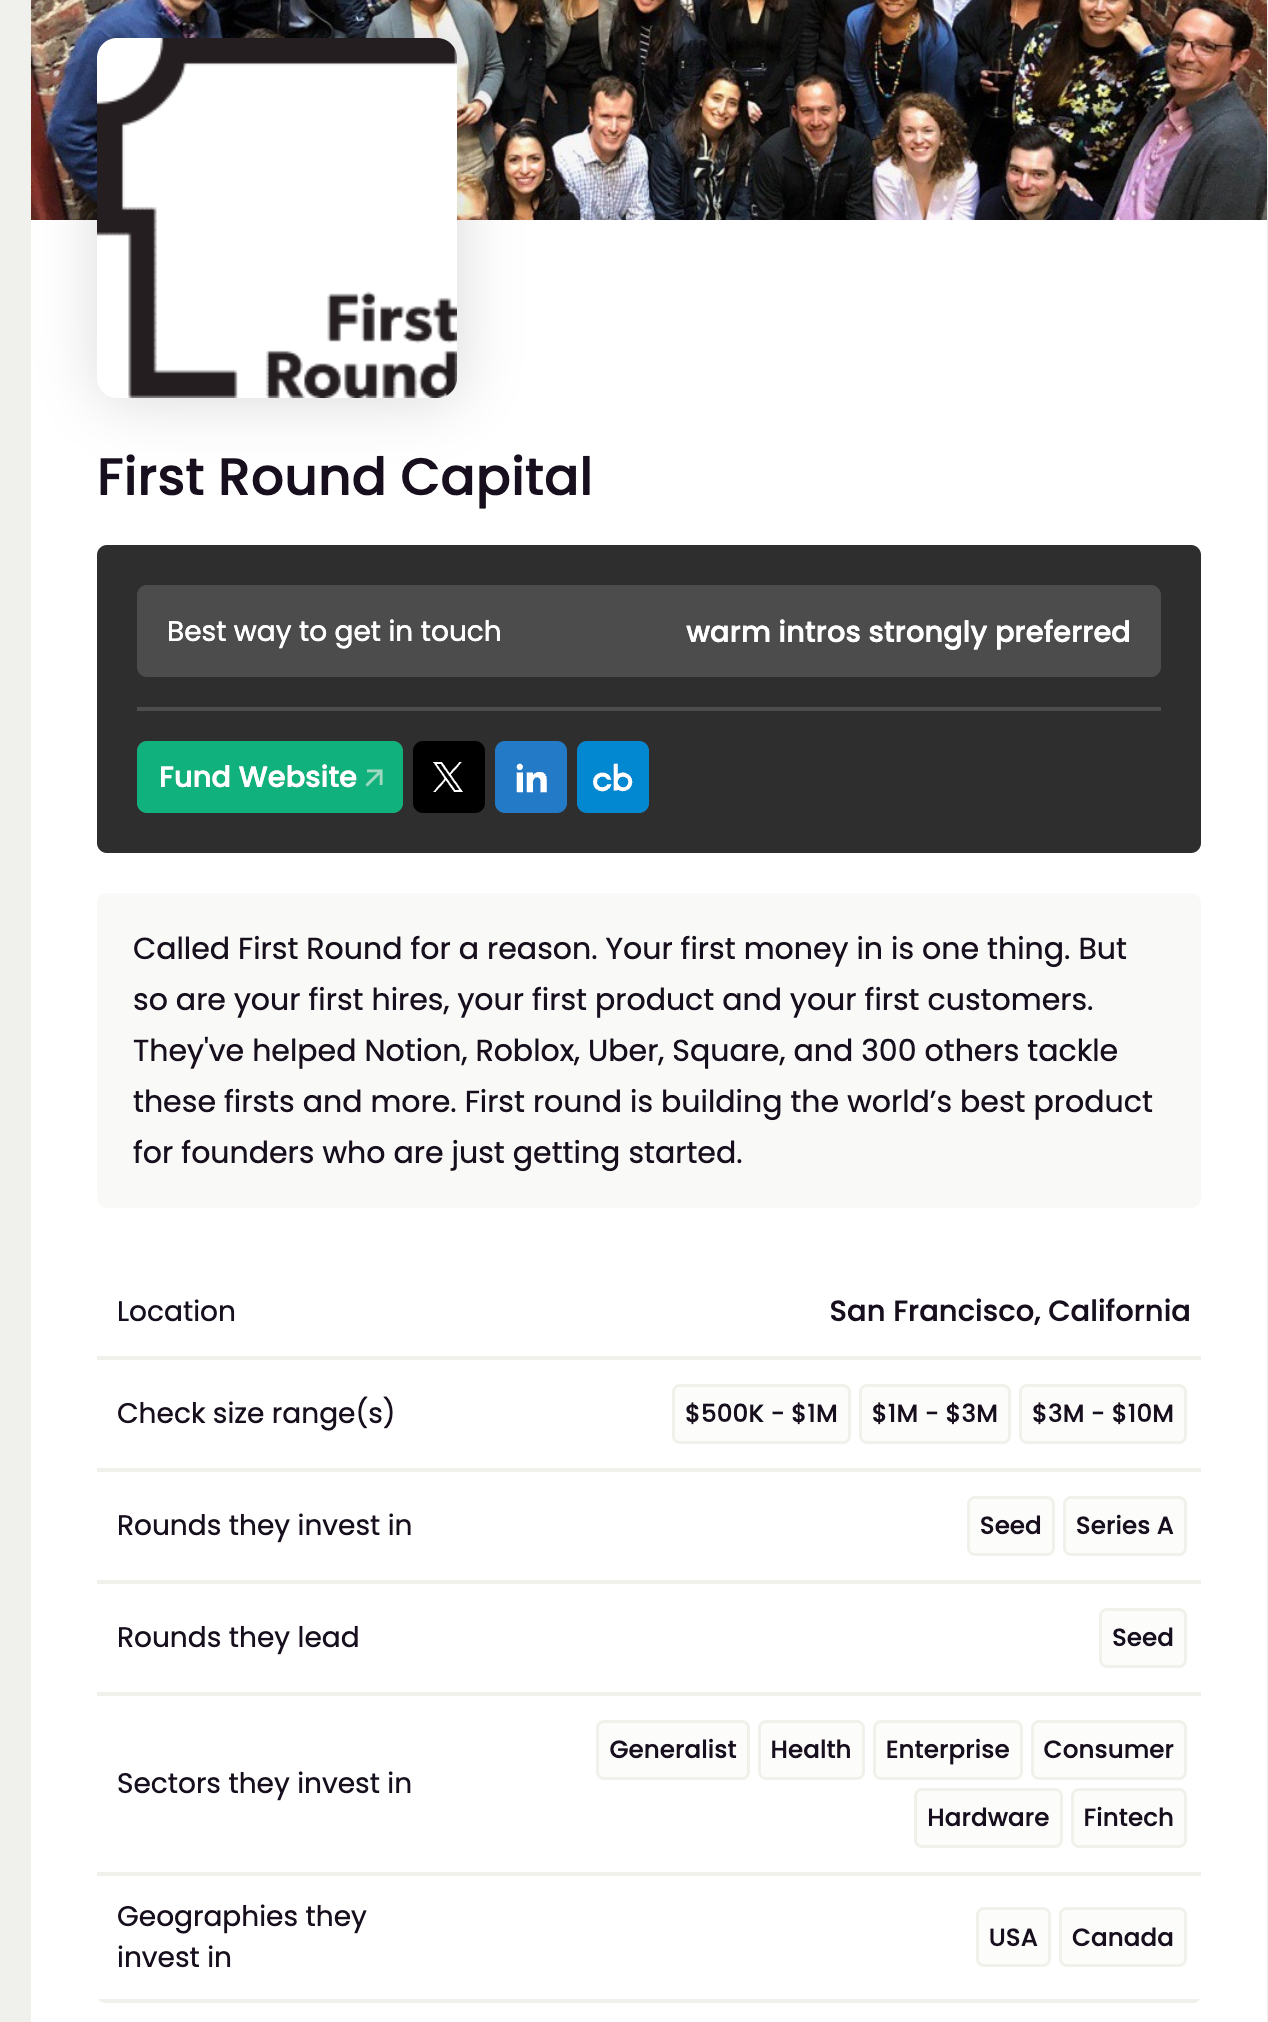Click the Canada geography tag
Viewport: 1268px width, 2022px height.
pyautogui.click(x=1122, y=1937)
